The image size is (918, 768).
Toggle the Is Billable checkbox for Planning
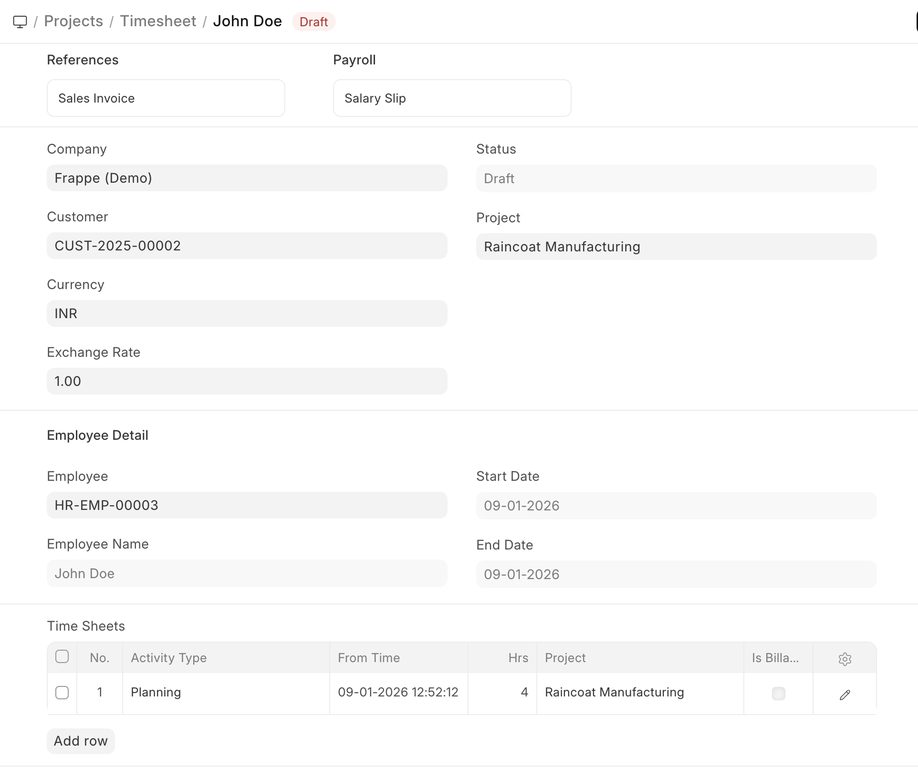(x=778, y=693)
